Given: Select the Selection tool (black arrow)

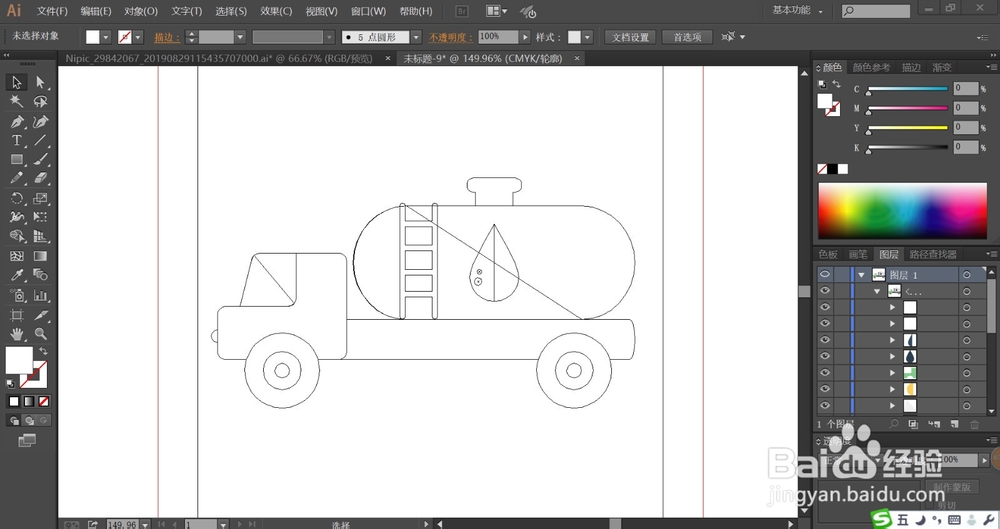Looking at the screenshot, I should coord(17,82).
